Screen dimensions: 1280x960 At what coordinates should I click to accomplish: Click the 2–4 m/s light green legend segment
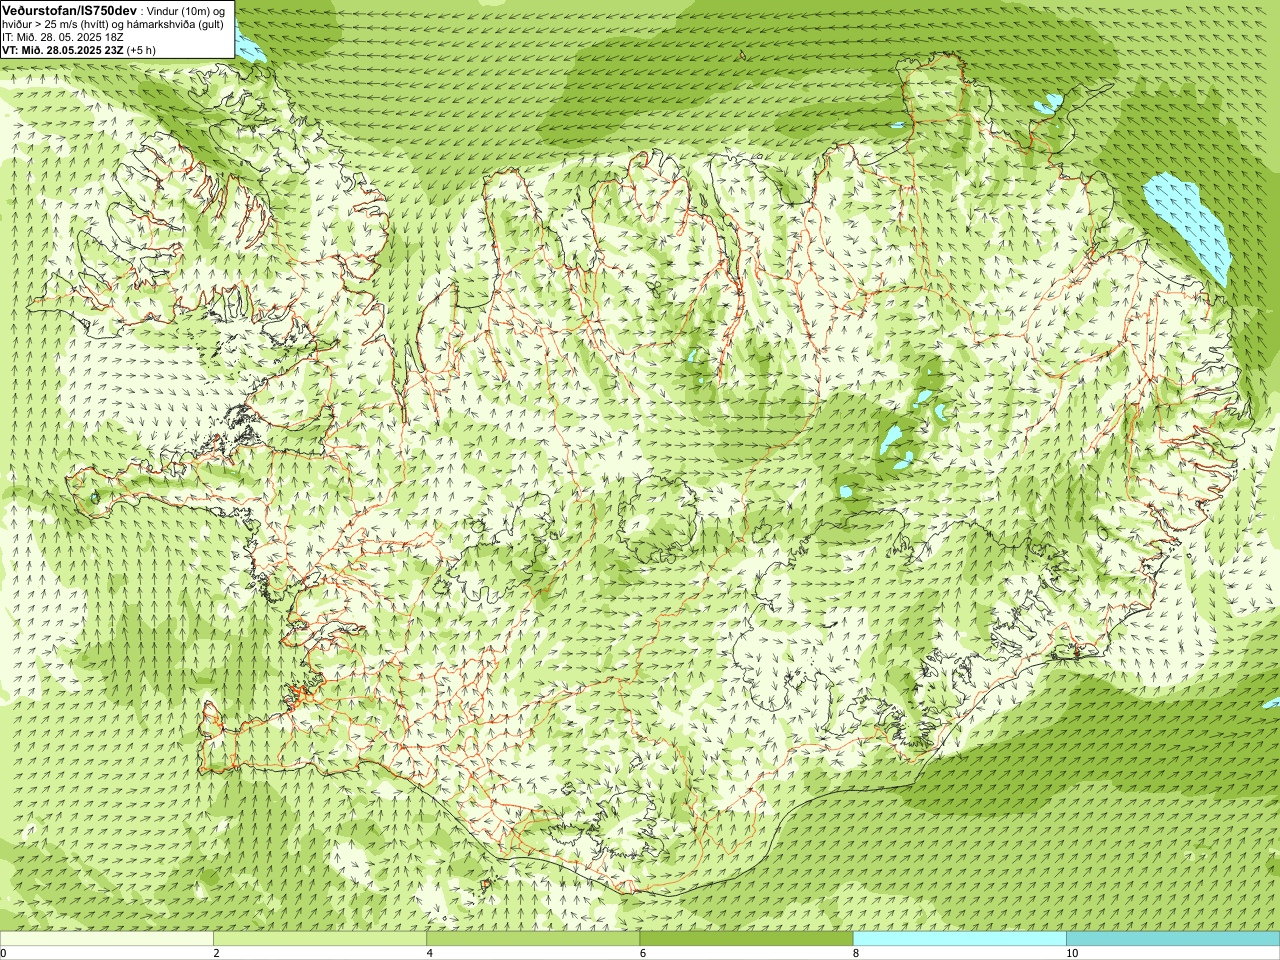click(x=320, y=939)
